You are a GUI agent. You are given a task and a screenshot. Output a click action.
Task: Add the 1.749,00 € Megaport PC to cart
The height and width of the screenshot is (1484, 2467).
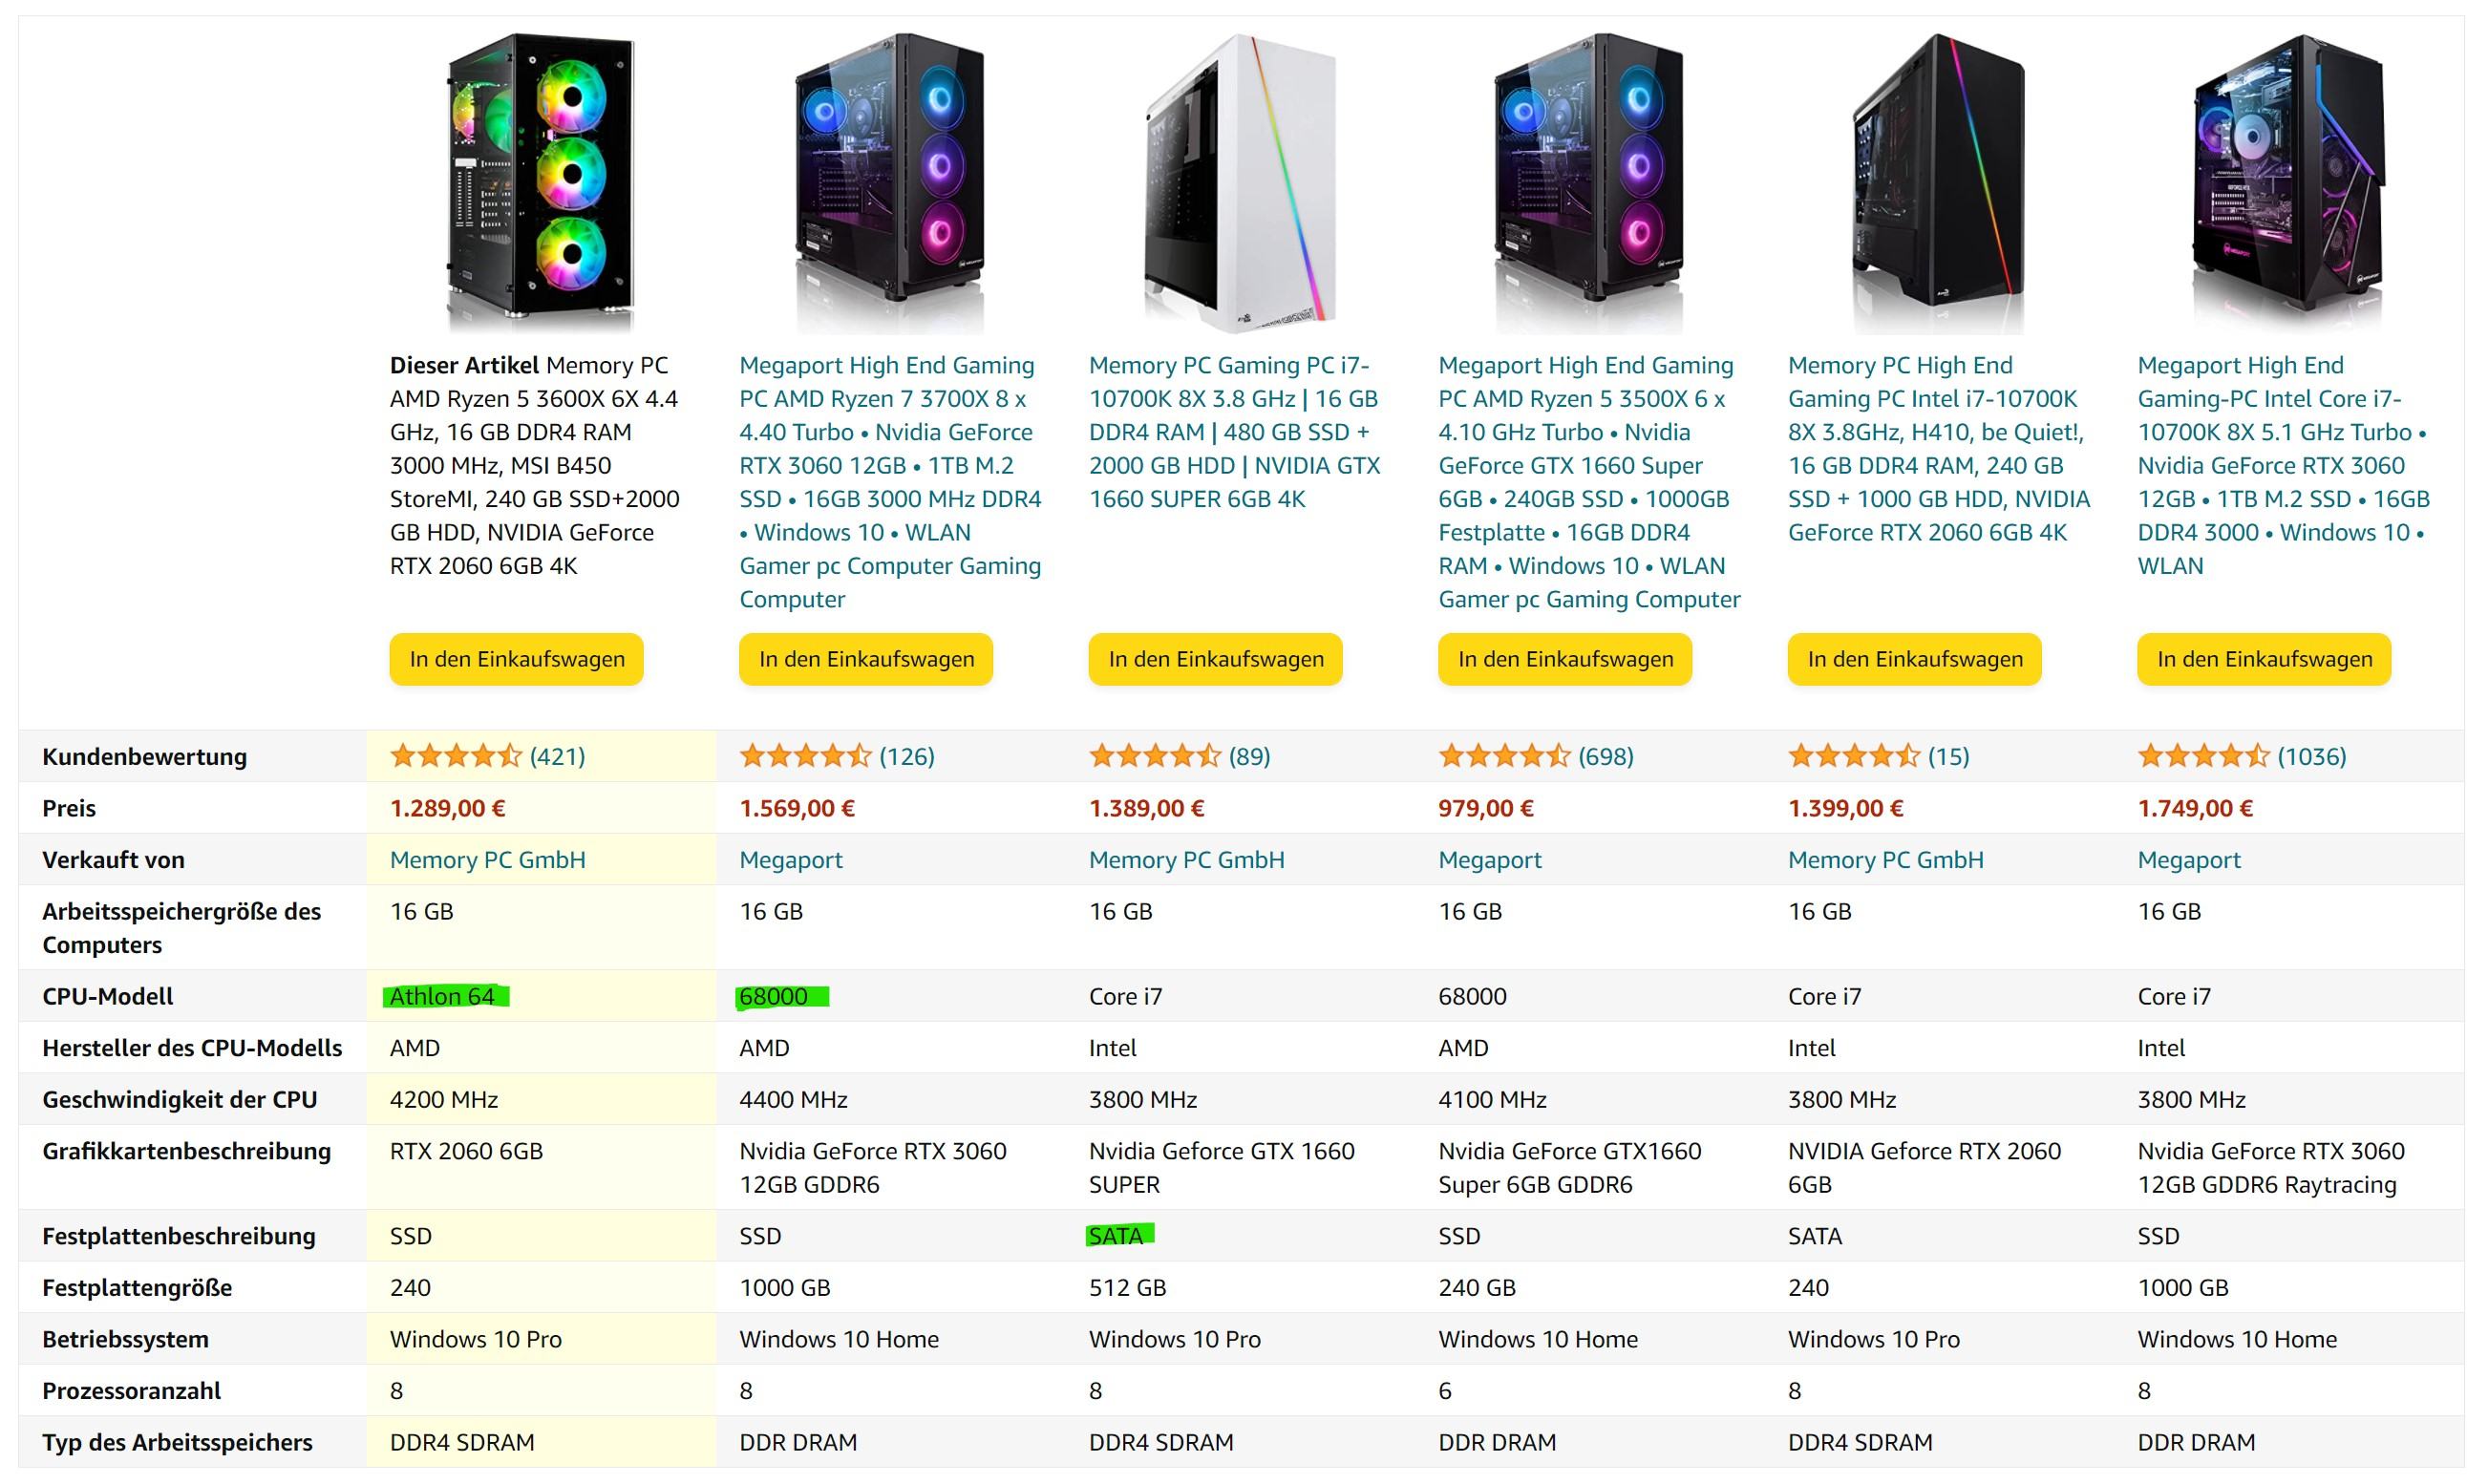tap(2263, 659)
